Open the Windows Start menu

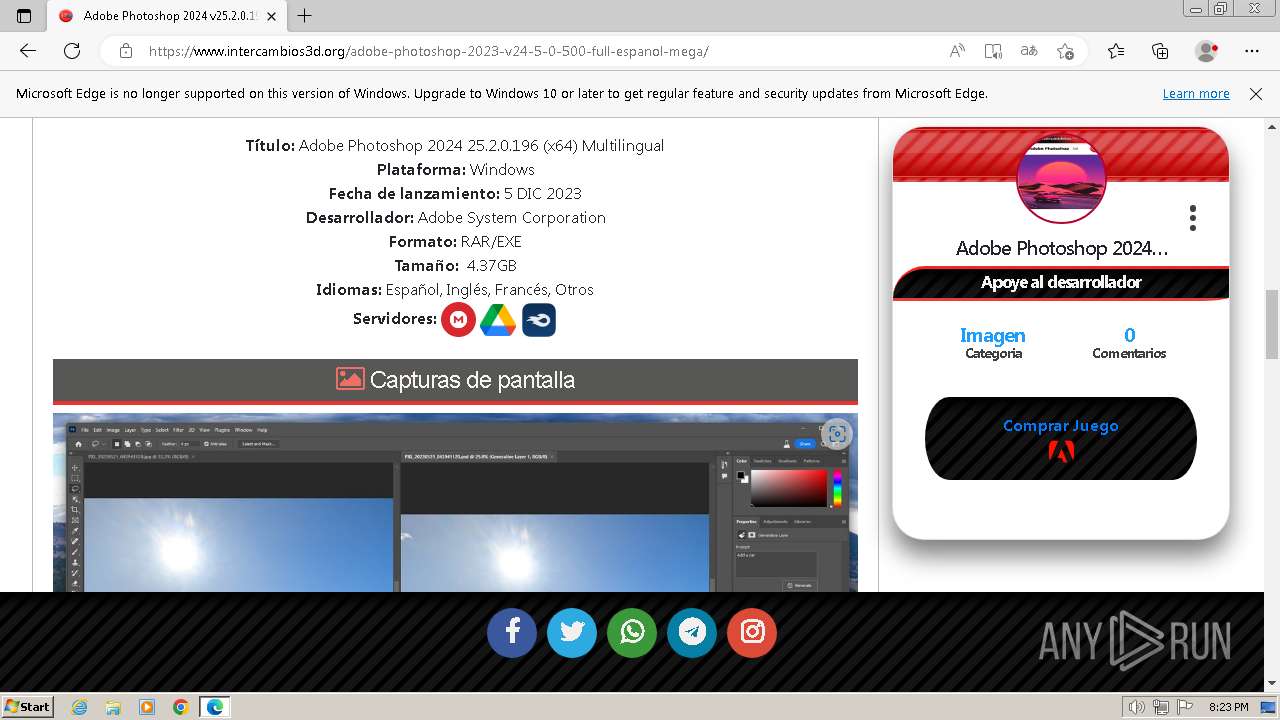pyautogui.click(x=27, y=706)
